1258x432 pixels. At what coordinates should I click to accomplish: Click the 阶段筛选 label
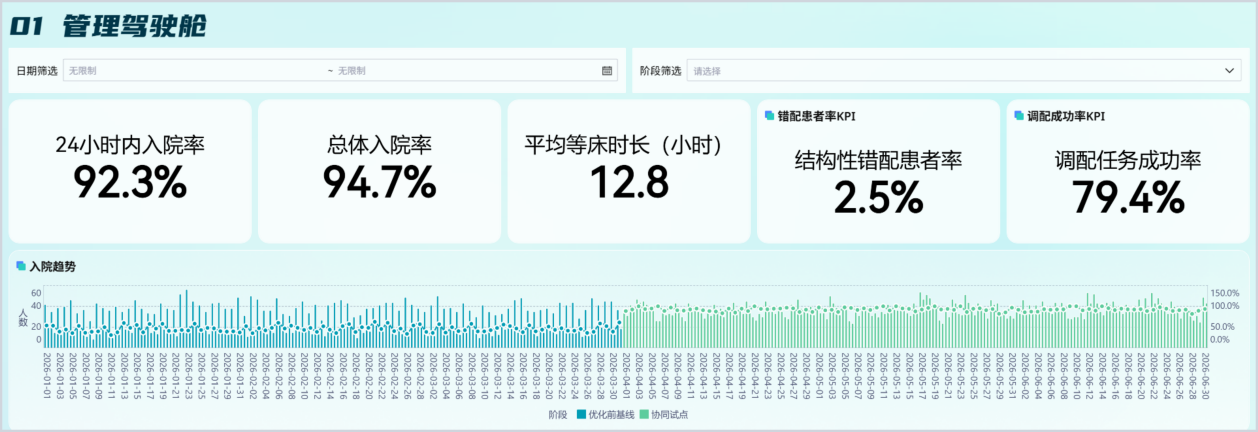click(660, 71)
